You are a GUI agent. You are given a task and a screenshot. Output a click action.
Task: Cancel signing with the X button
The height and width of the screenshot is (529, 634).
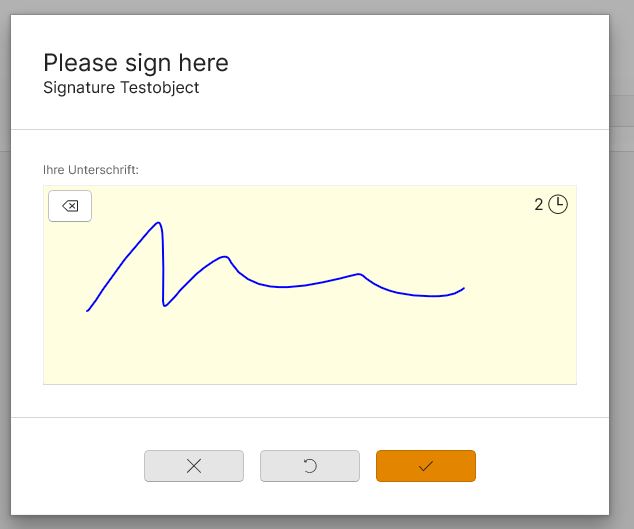point(194,466)
